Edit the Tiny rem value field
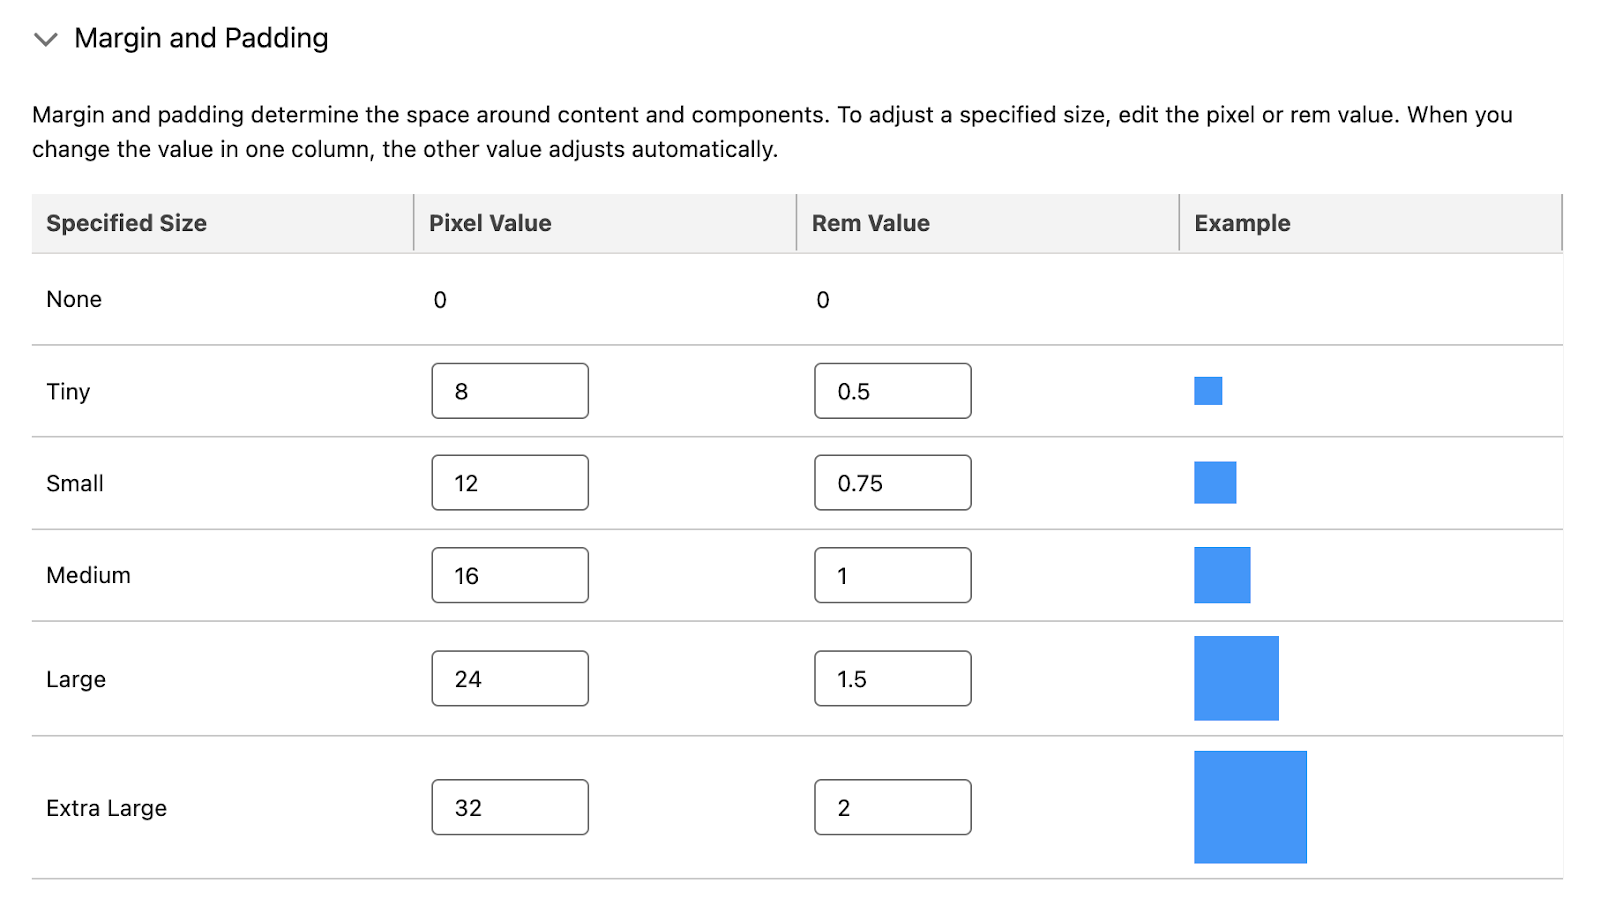Viewport: 1600px width, 921px height. pyautogui.click(x=893, y=391)
